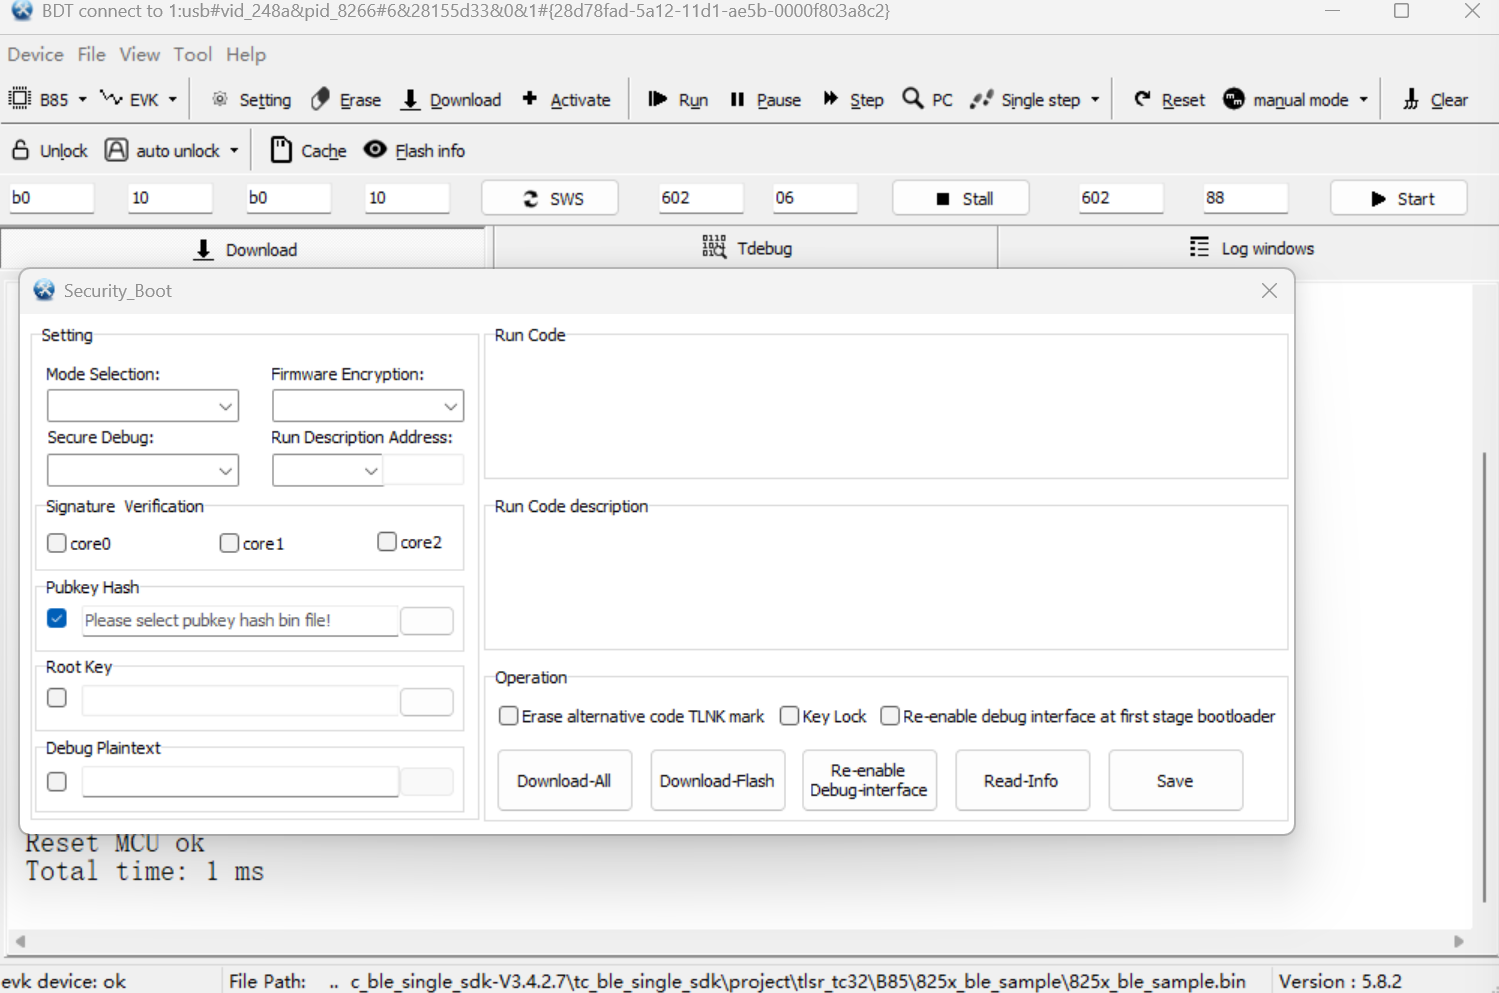
Task: Expand the Mode Selection dropdown
Action: click(143, 406)
